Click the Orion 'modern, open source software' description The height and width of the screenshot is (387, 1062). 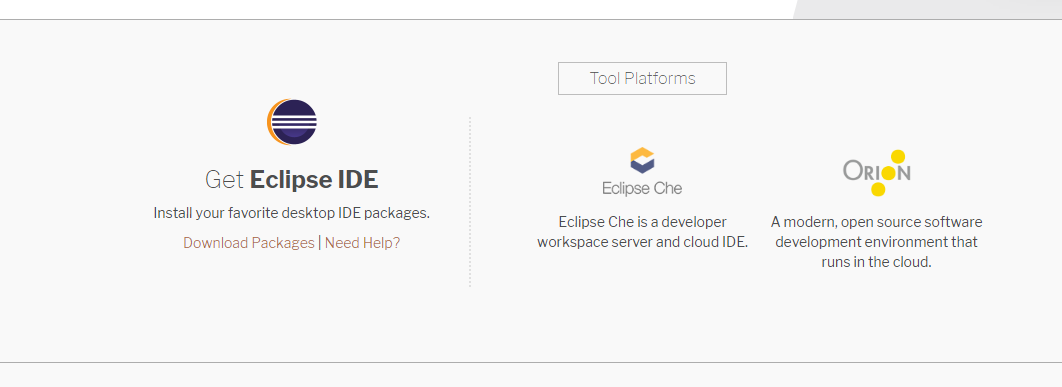[876, 242]
